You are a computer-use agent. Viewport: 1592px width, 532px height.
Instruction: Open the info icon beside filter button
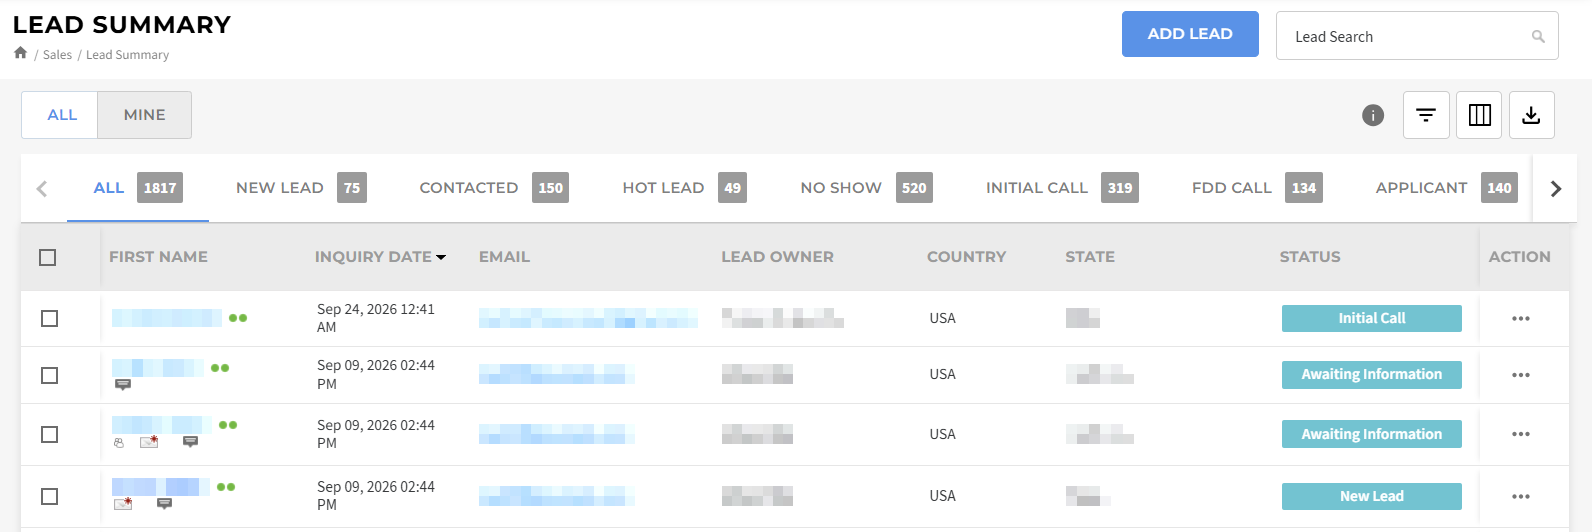coord(1373,116)
